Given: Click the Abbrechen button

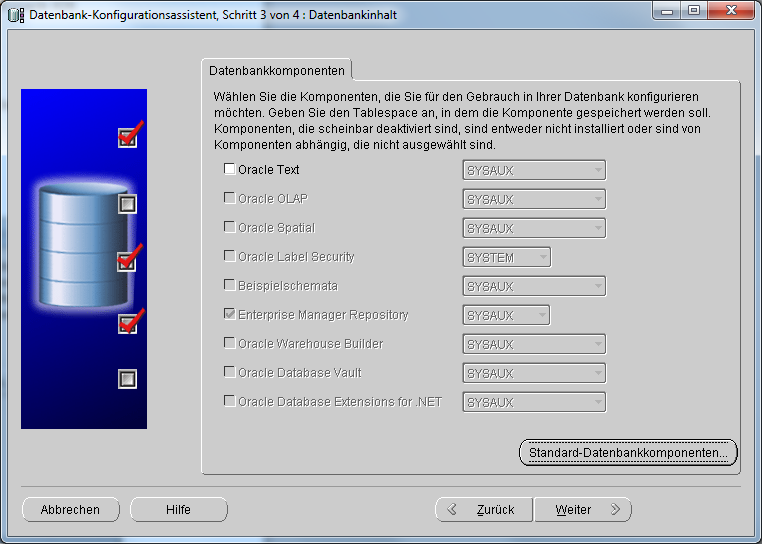Looking at the screenshot, I should 70,509.
